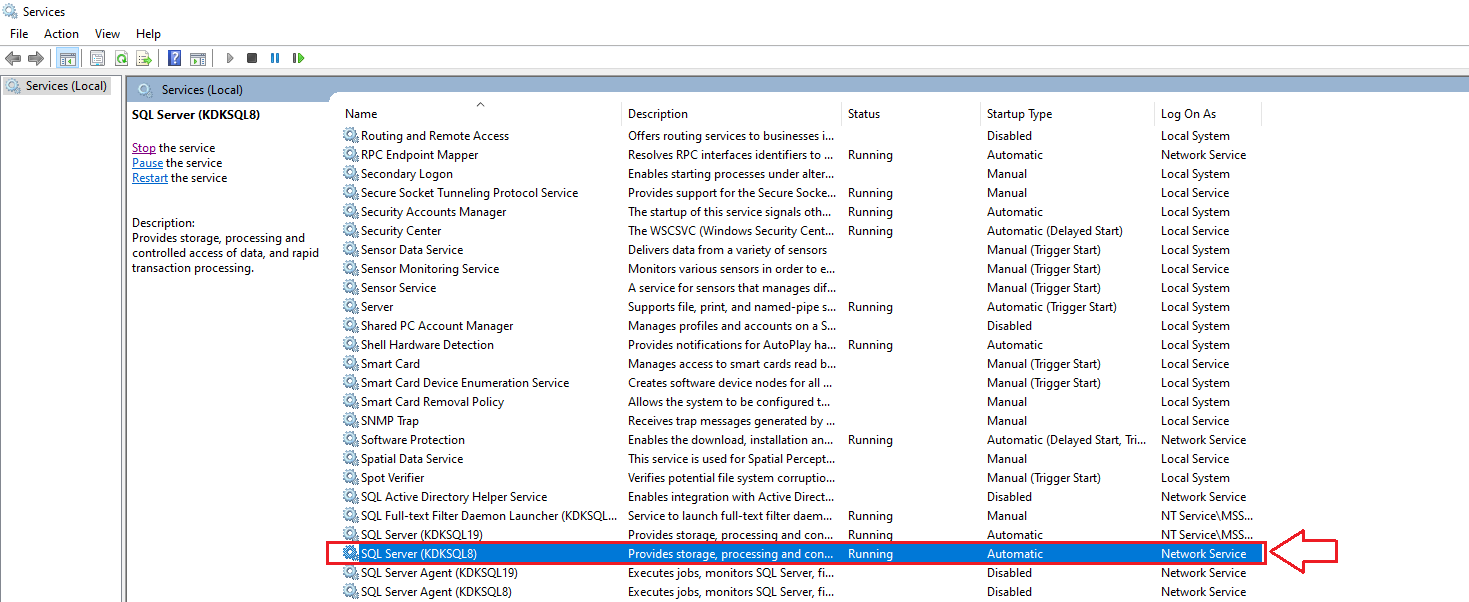Open Help with the question mark icon
Screen dimensions: 1469x602
tap(174, 58)
